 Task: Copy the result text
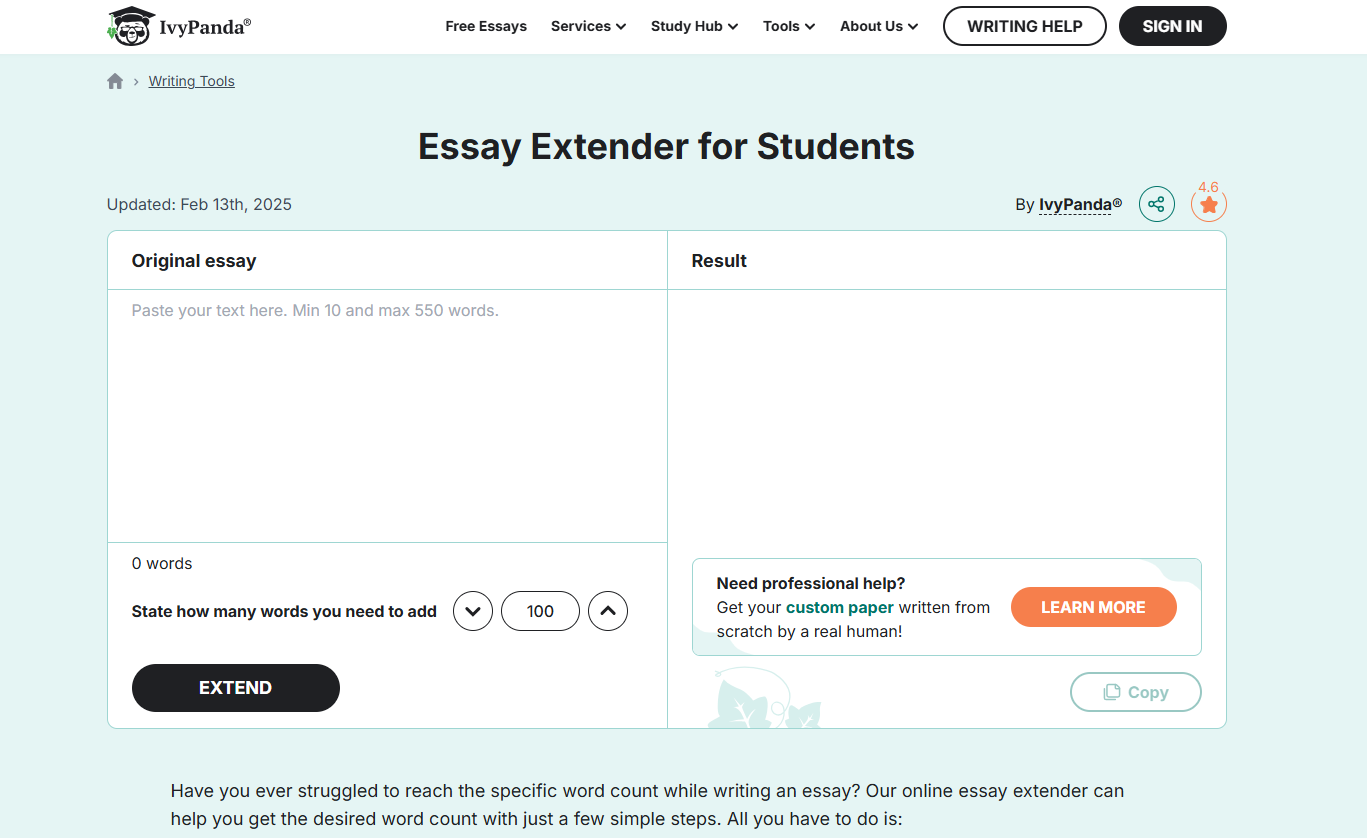[x=1136, y=692]
